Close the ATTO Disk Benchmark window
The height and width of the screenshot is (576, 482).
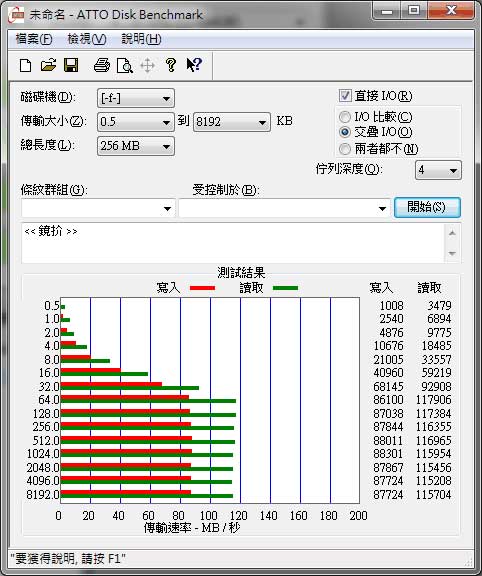[x=451, y=10]
